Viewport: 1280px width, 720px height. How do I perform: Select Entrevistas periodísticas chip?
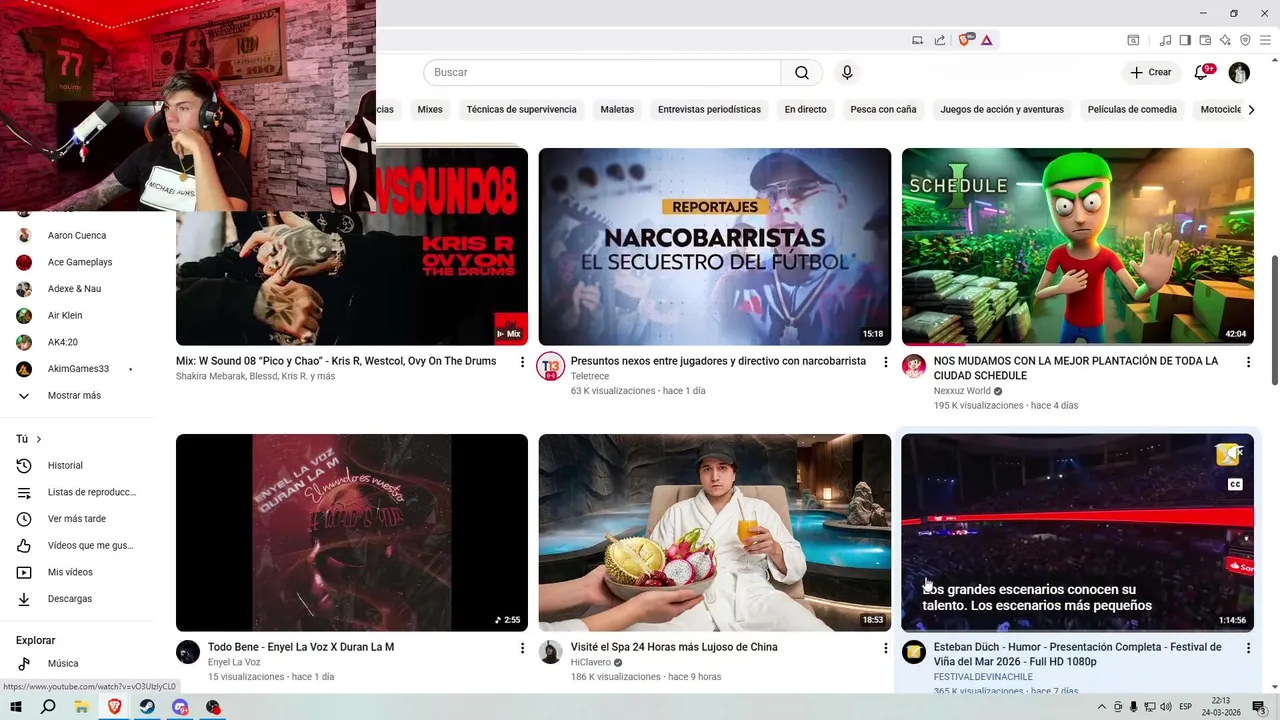click(709, 109)
